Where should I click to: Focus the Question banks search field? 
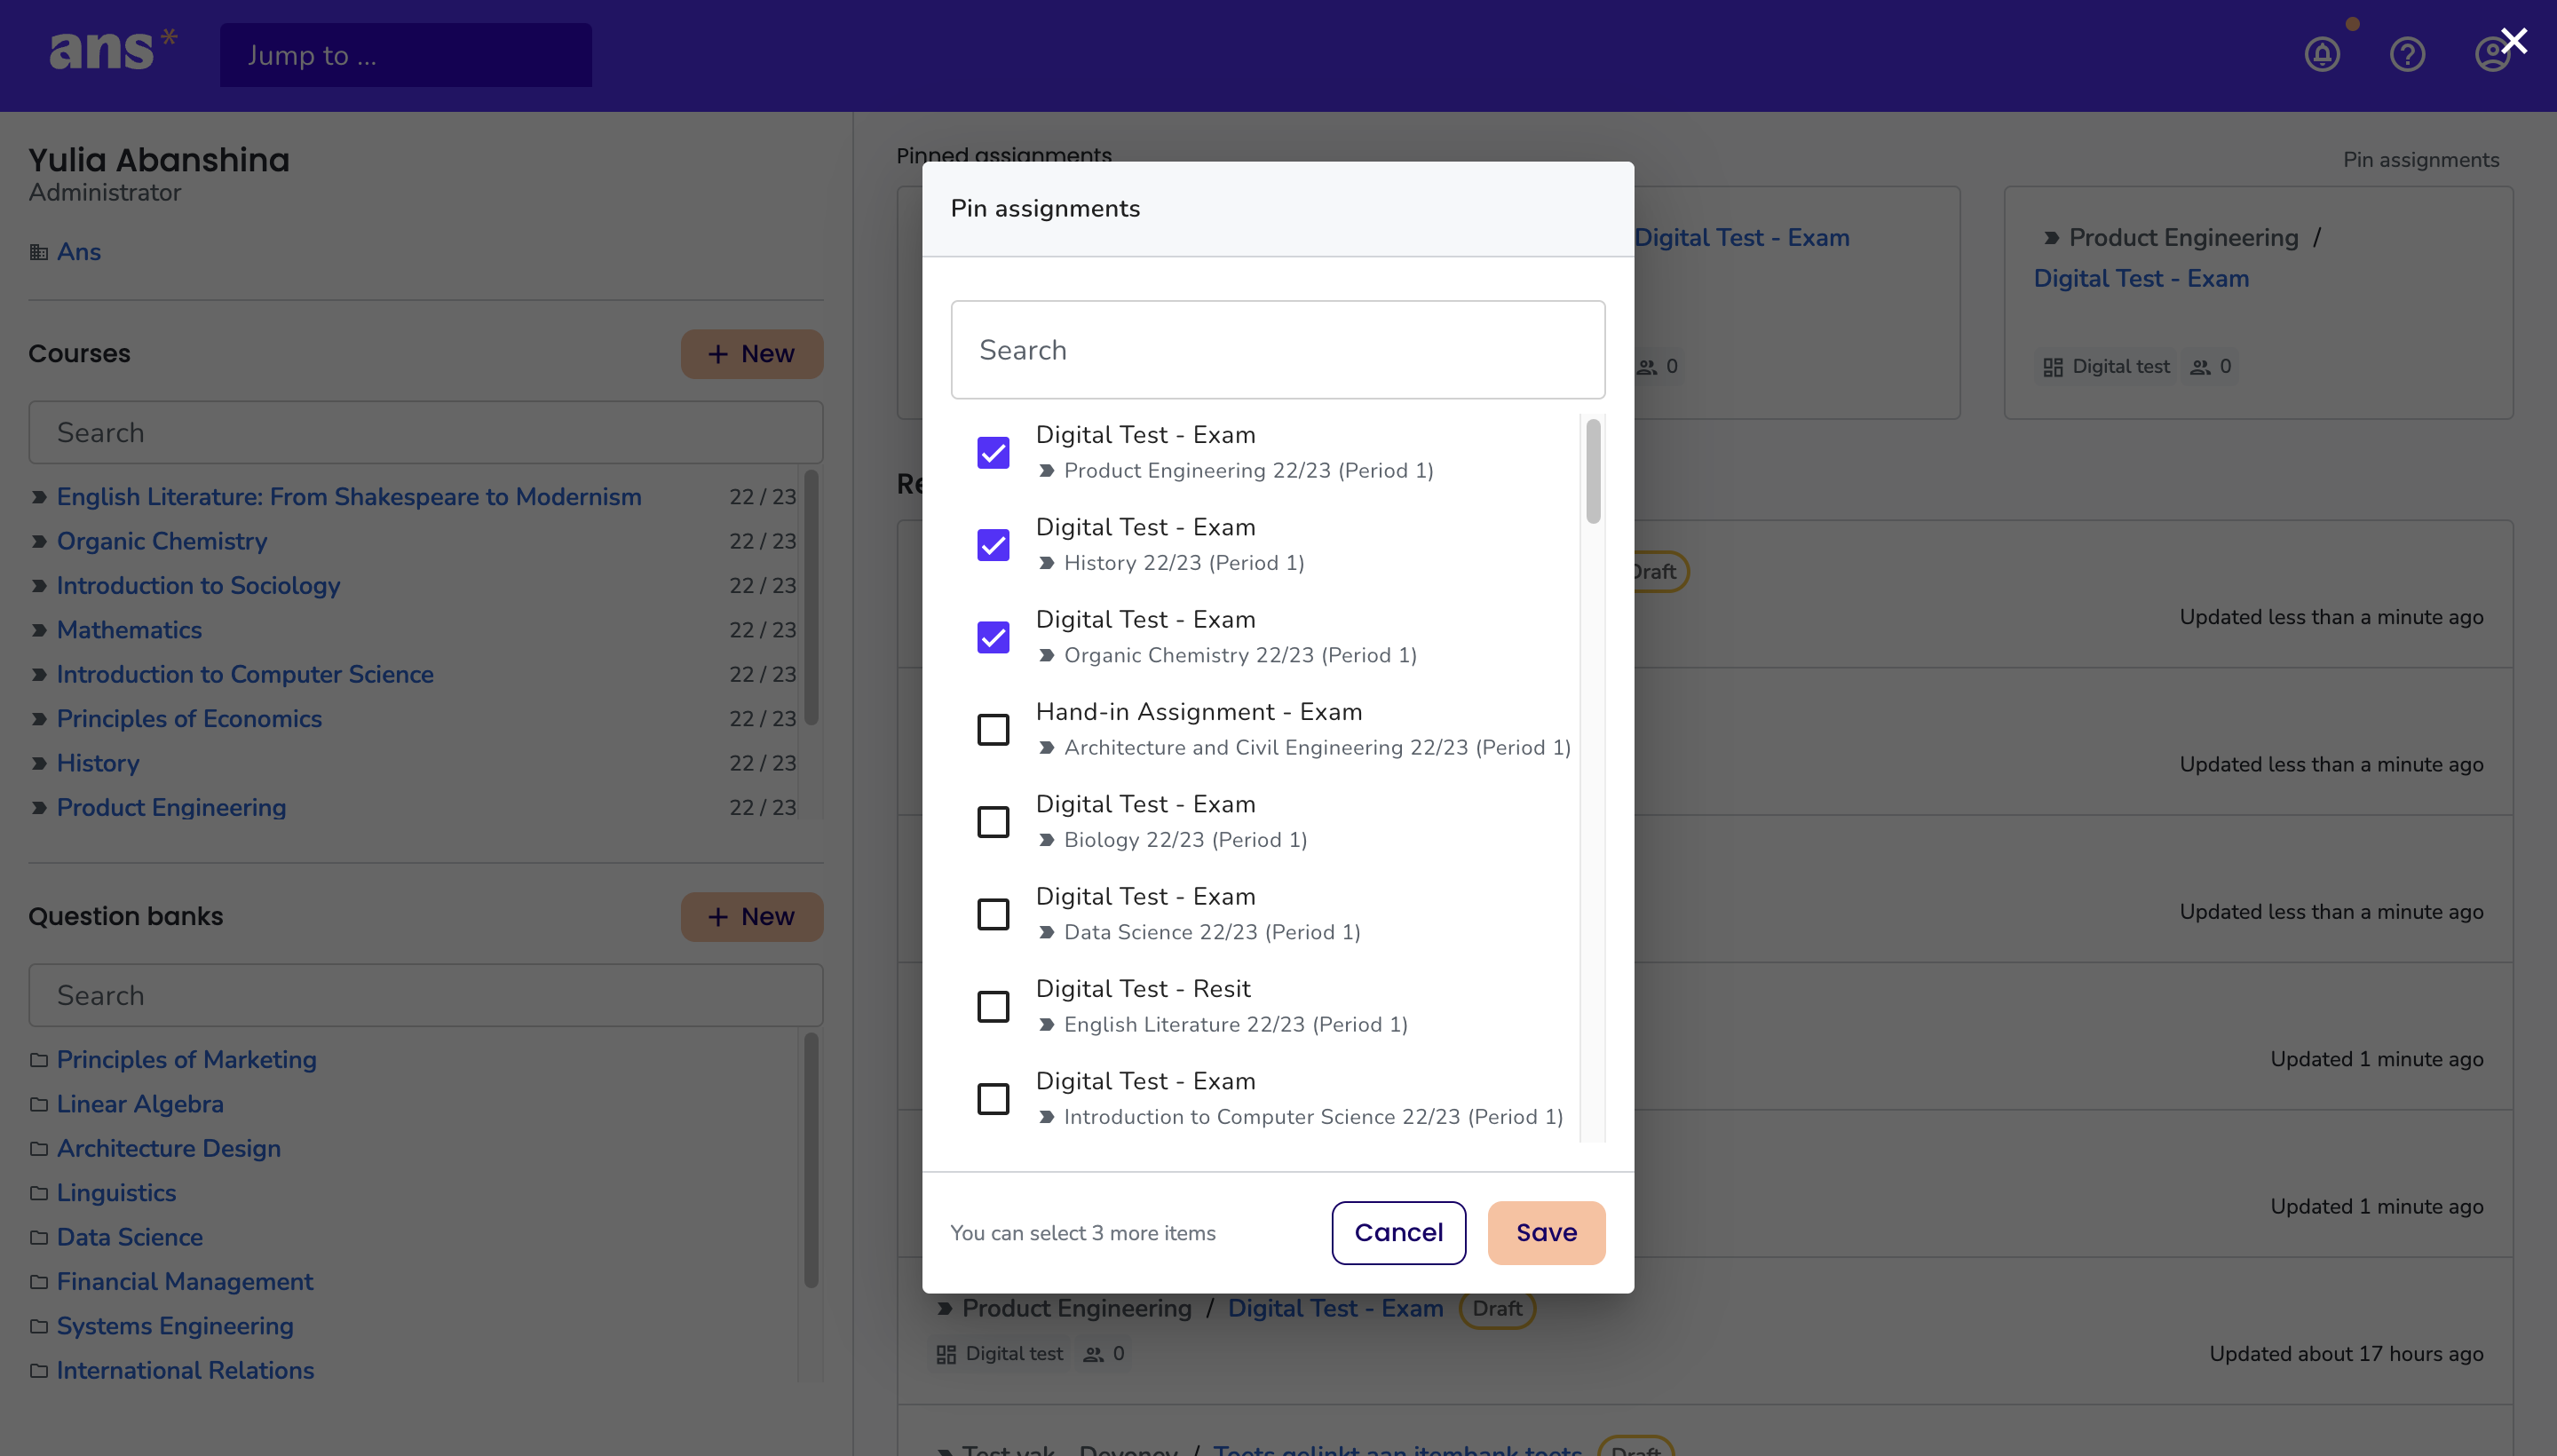[x=426, y=996]
